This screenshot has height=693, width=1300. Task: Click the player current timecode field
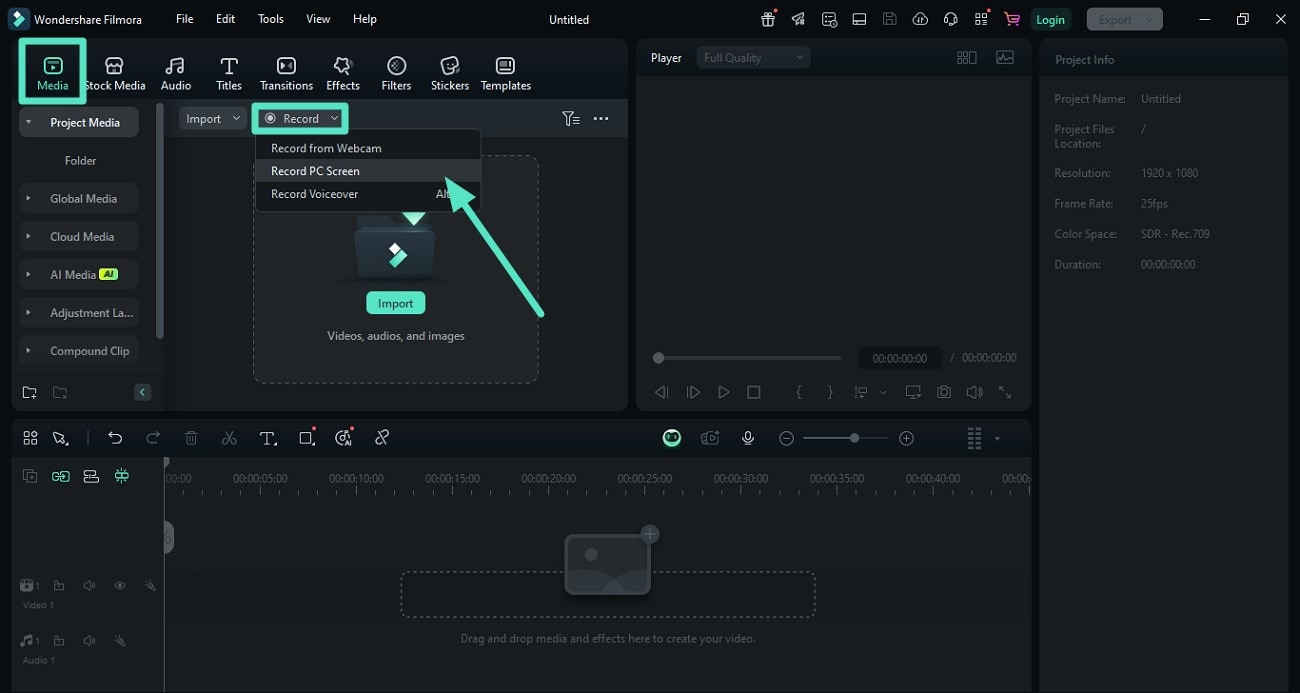pos(899,358)
